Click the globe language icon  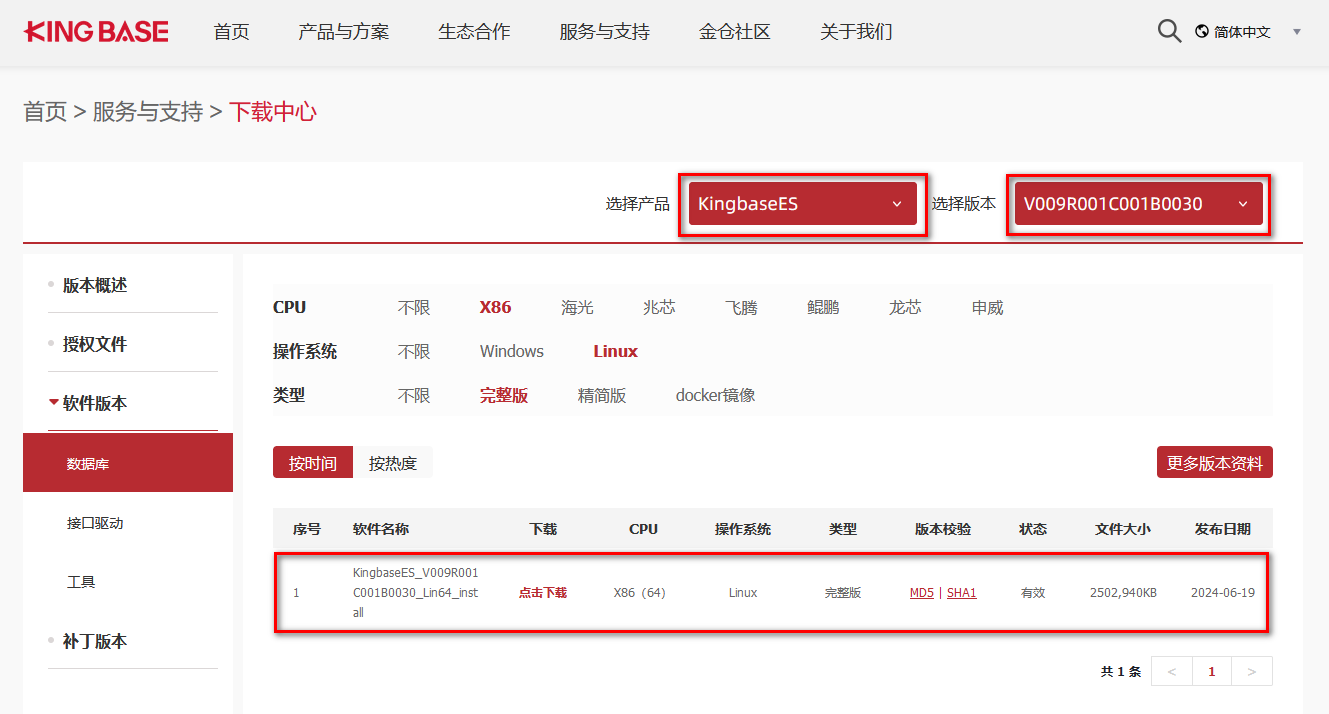(x=1202, y=32)
